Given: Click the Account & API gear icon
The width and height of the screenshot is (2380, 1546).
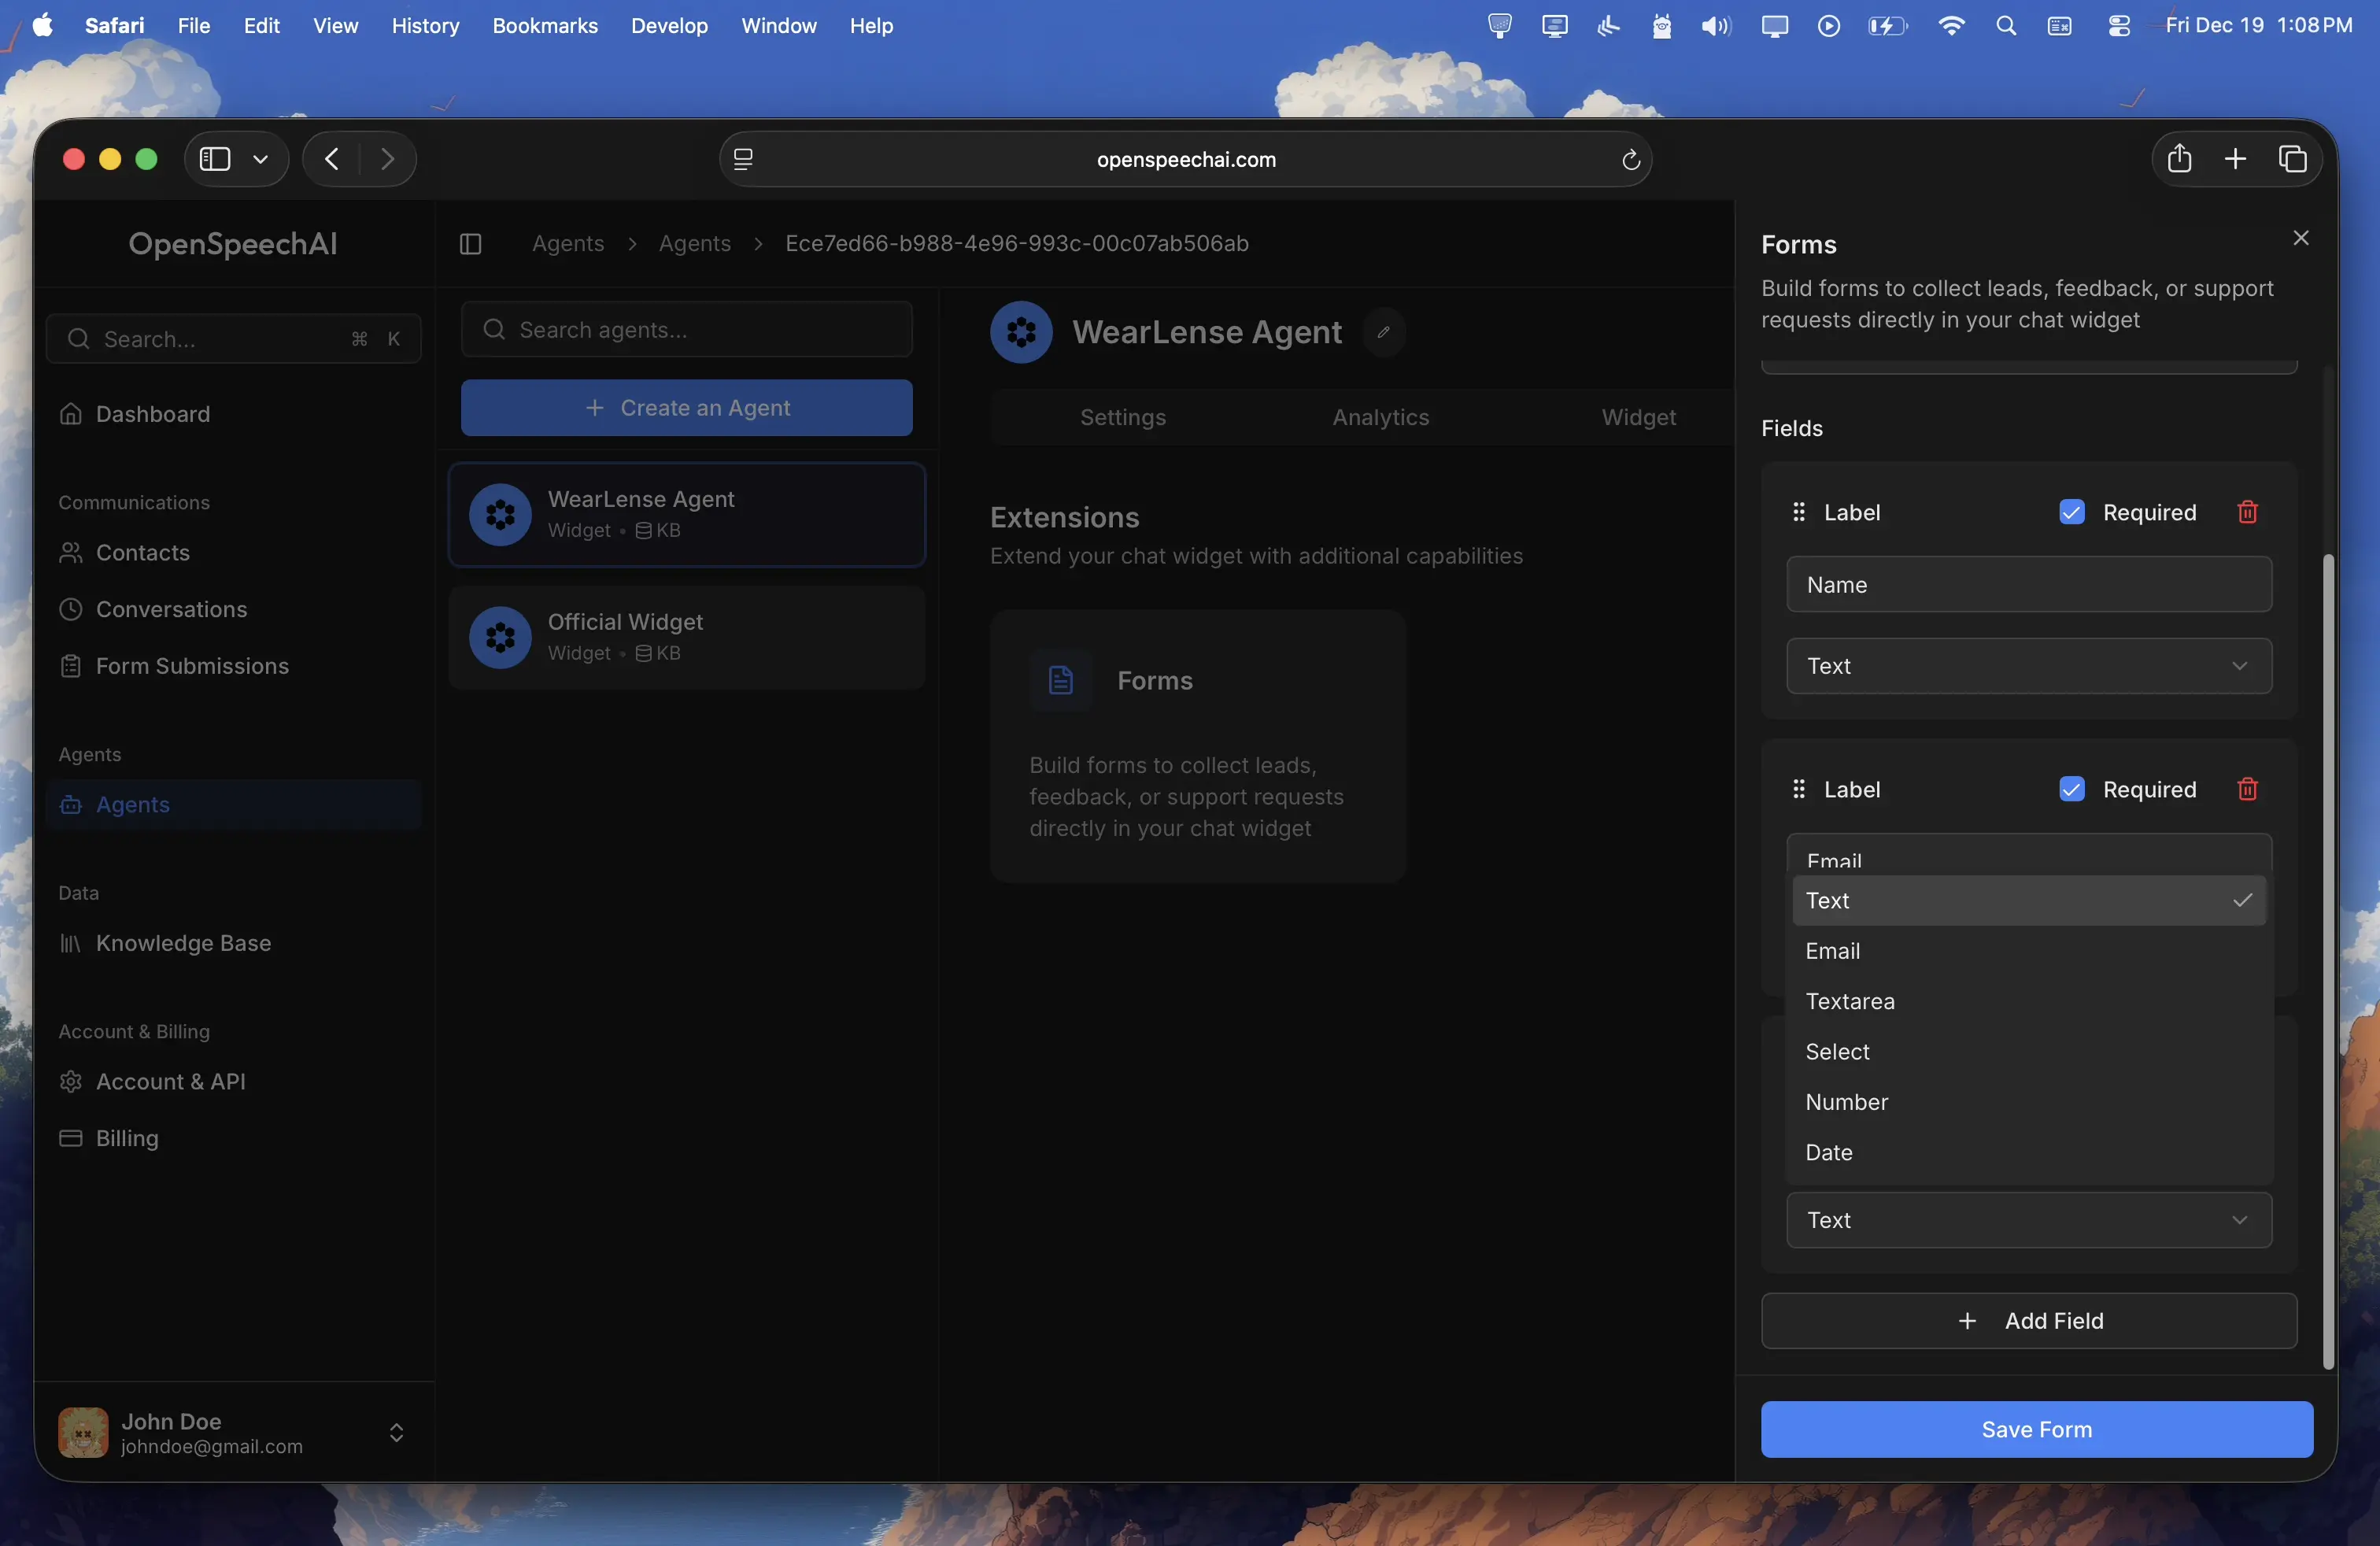Looking at the screenshot, I should point(70,1081).
